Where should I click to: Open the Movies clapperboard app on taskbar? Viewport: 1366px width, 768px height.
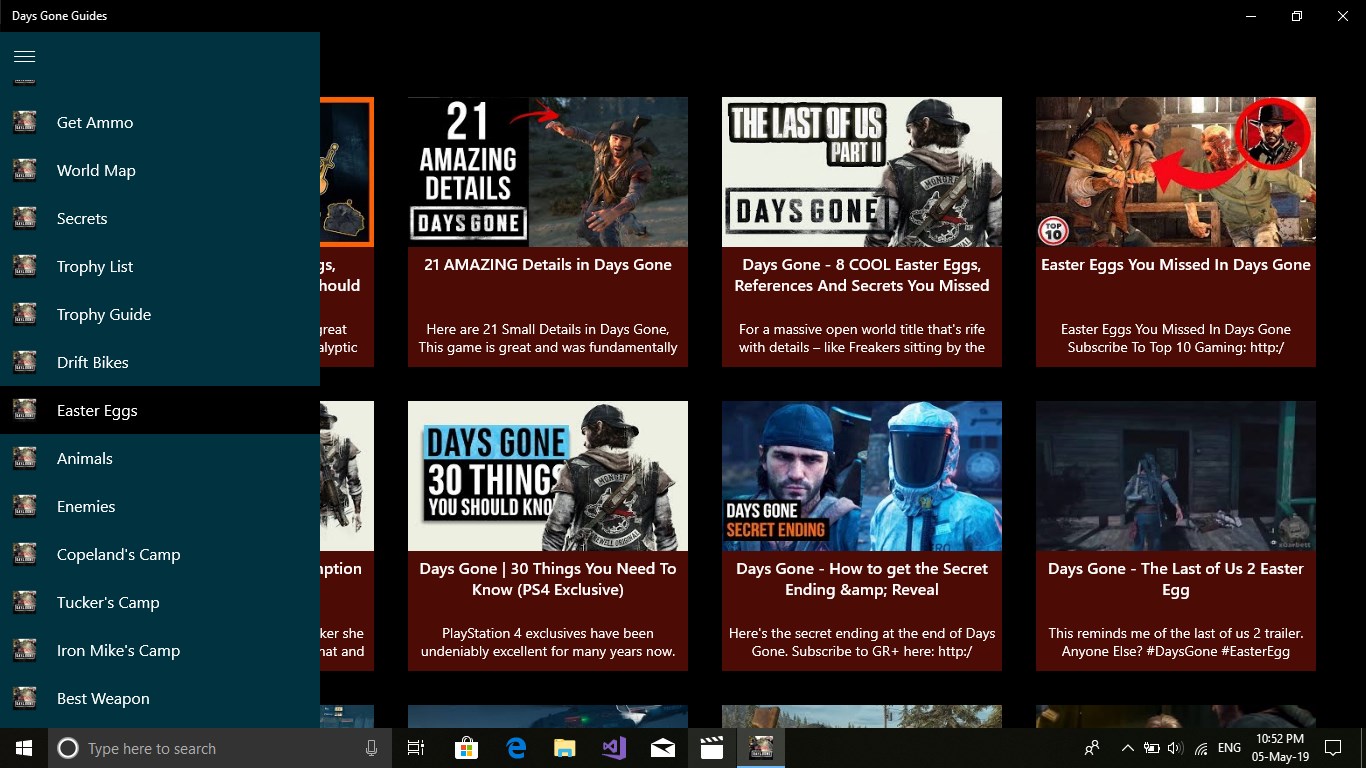coord(712,748)
